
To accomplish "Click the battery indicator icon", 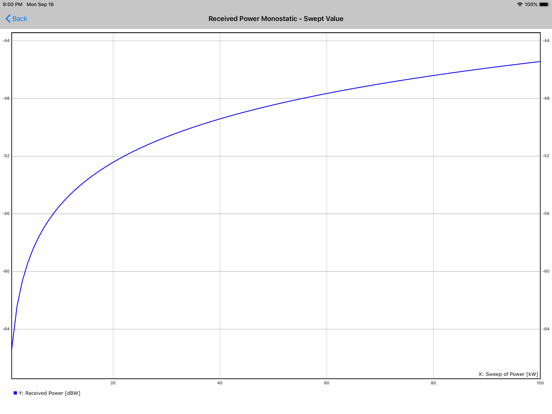I will click(x=544, y=4).
